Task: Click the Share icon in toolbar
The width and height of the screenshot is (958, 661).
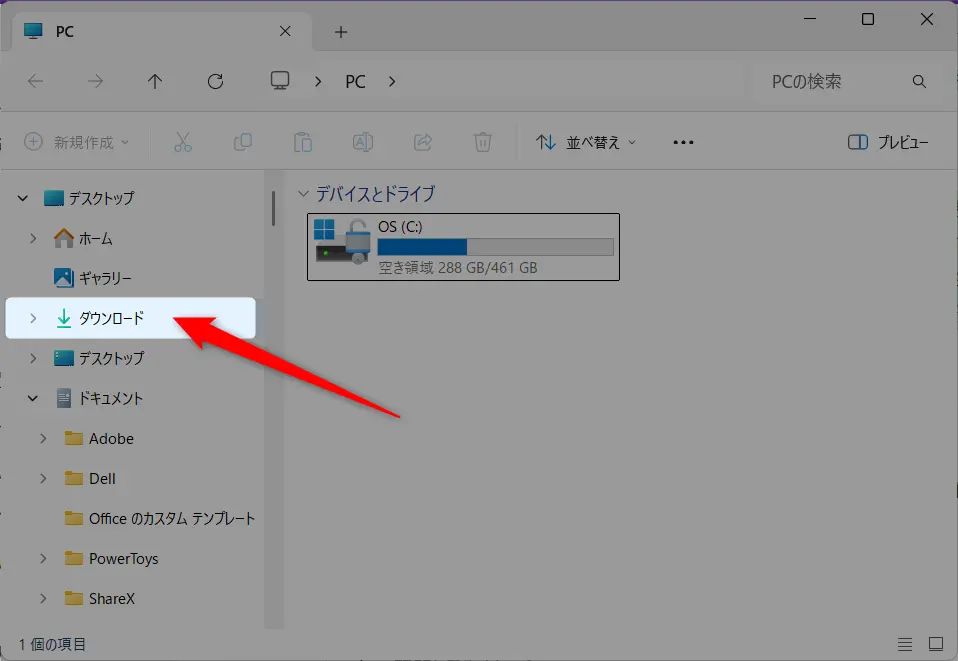Action: 422,142
